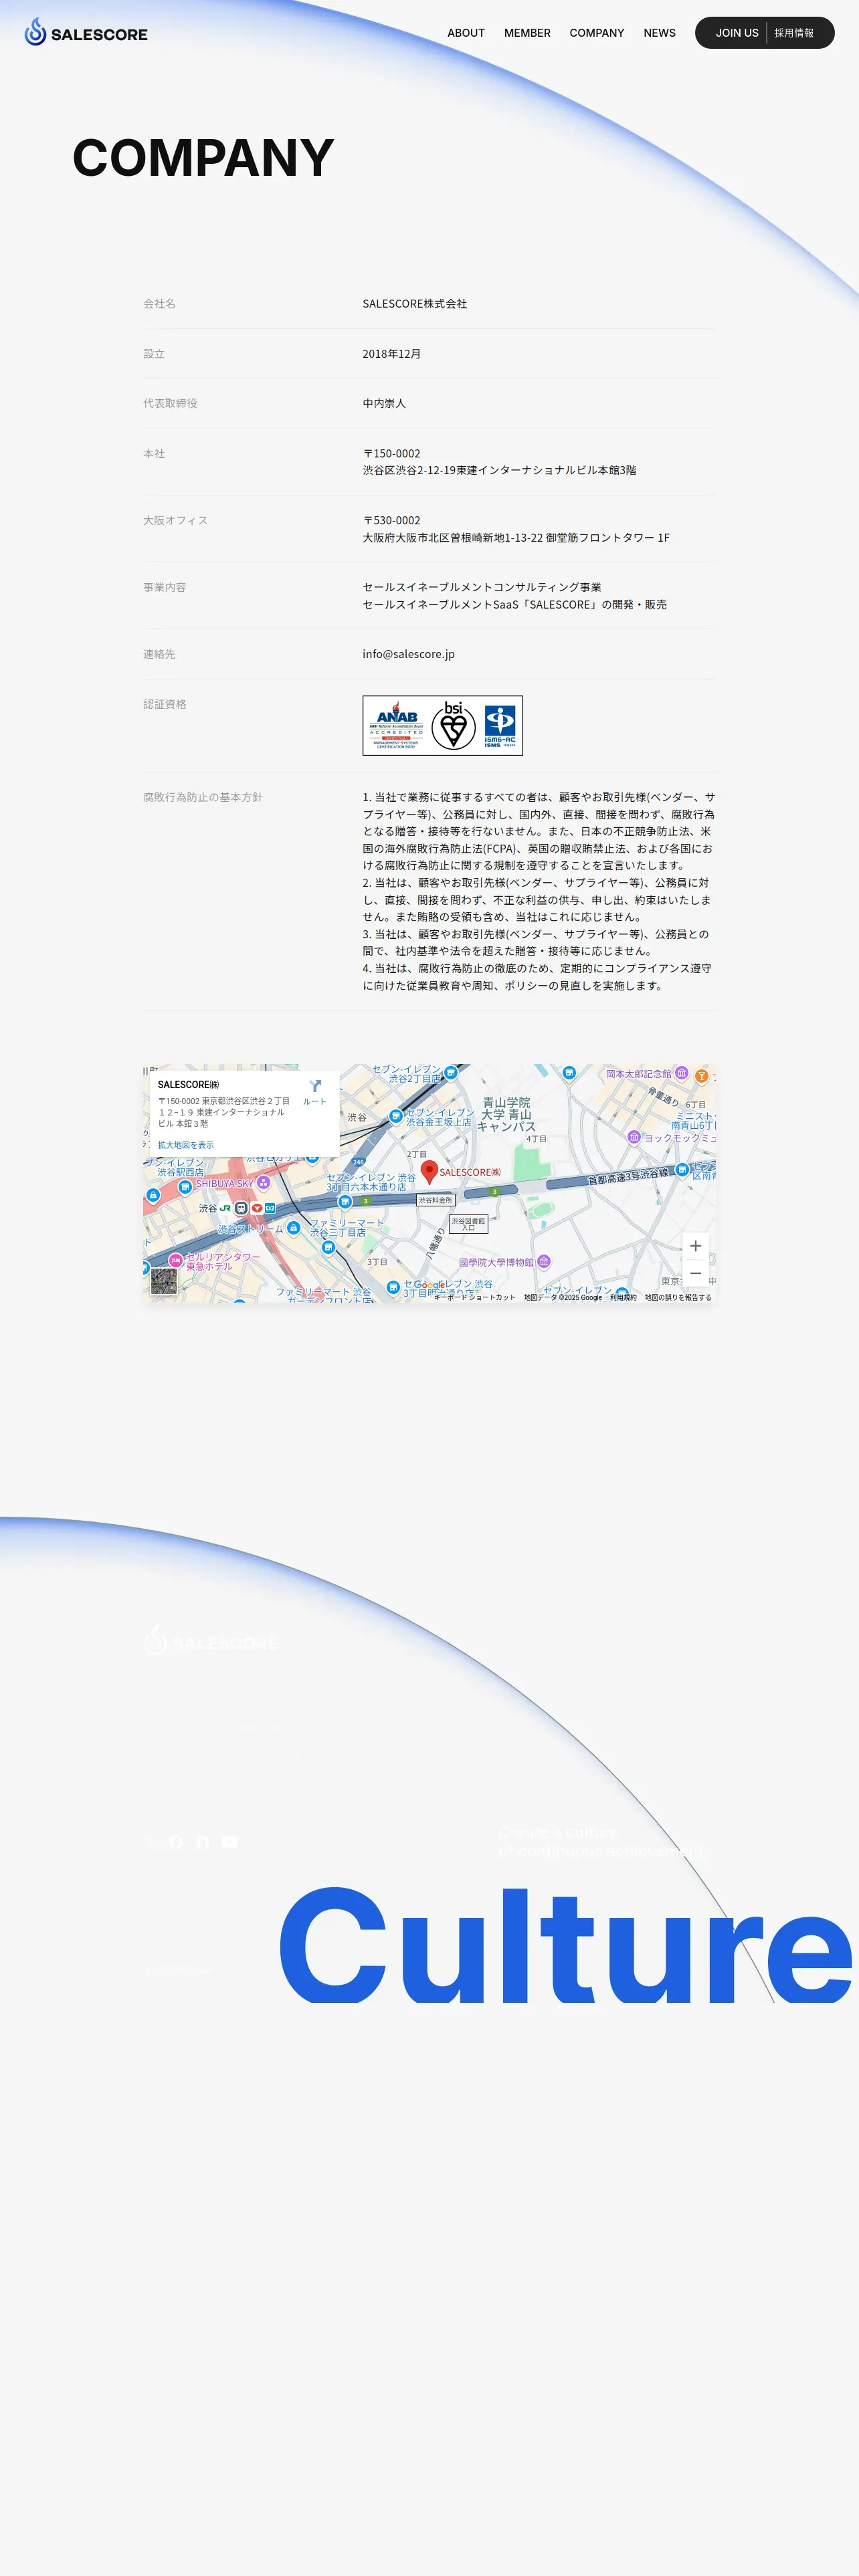Image resolution: width=859 pixels, height=2576 pixels.
Task: Click the COMPANY page heading
Action: pyautogui.click(x=203, y=158)
